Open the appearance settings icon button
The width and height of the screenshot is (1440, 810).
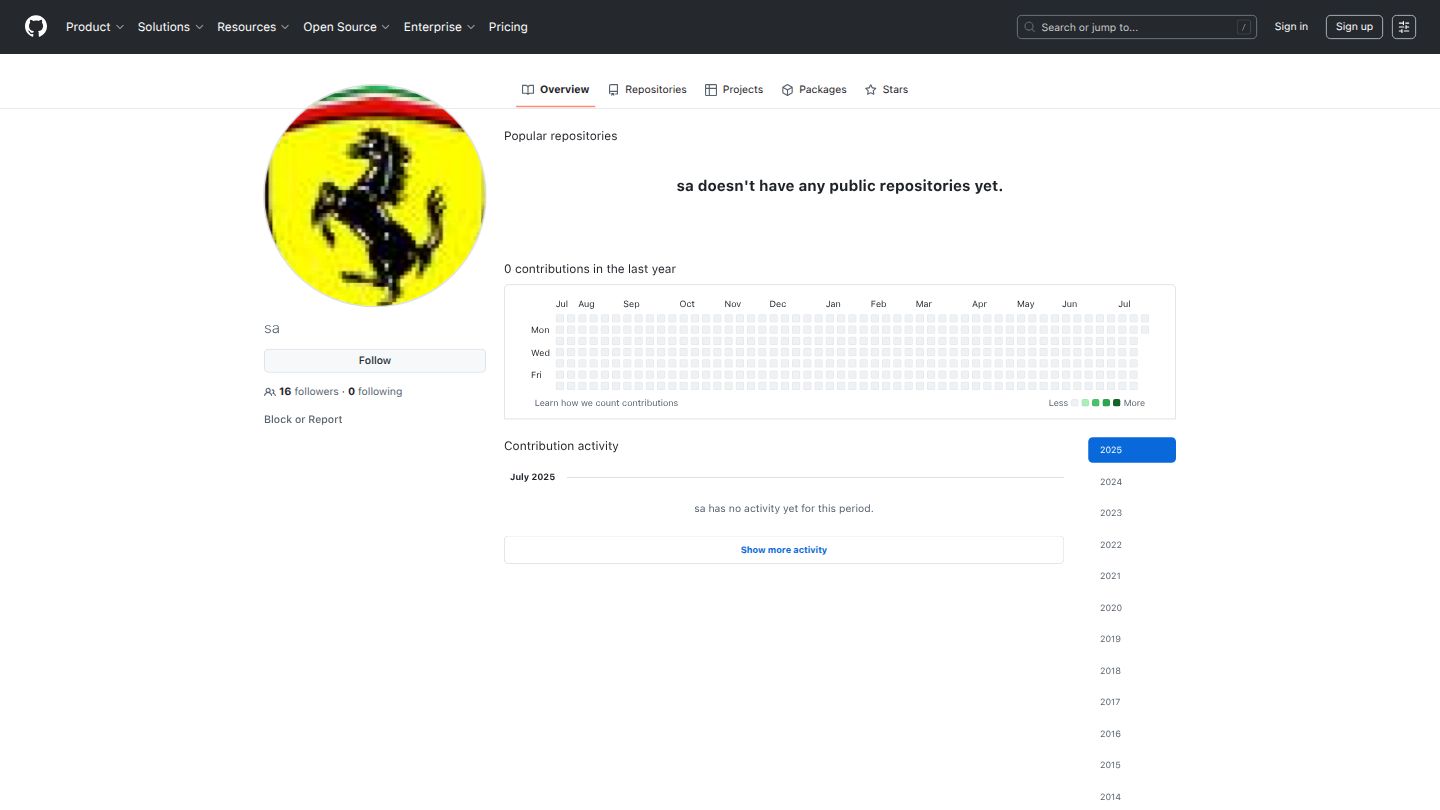pos(1403,27)
